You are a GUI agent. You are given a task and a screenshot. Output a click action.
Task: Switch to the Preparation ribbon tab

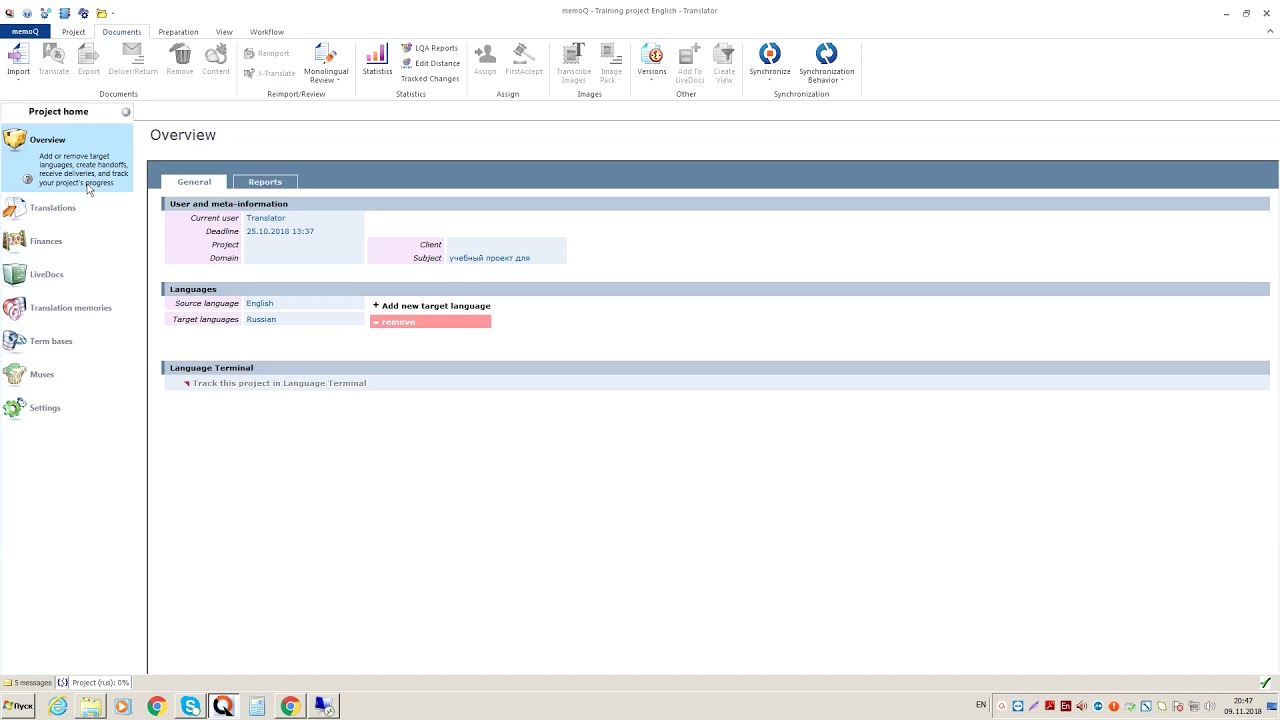click(x=178, y=32)
